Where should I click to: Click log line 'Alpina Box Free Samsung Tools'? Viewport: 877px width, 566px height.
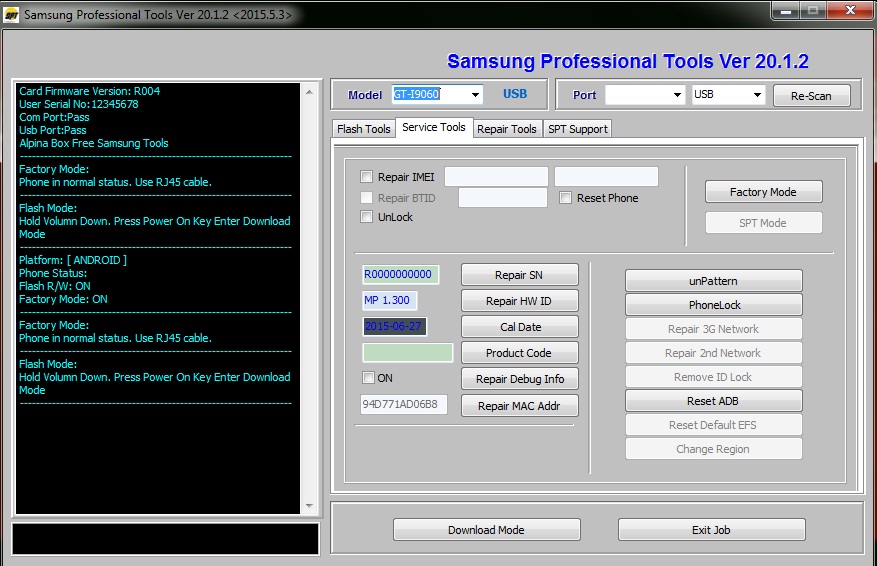[93, 143]
